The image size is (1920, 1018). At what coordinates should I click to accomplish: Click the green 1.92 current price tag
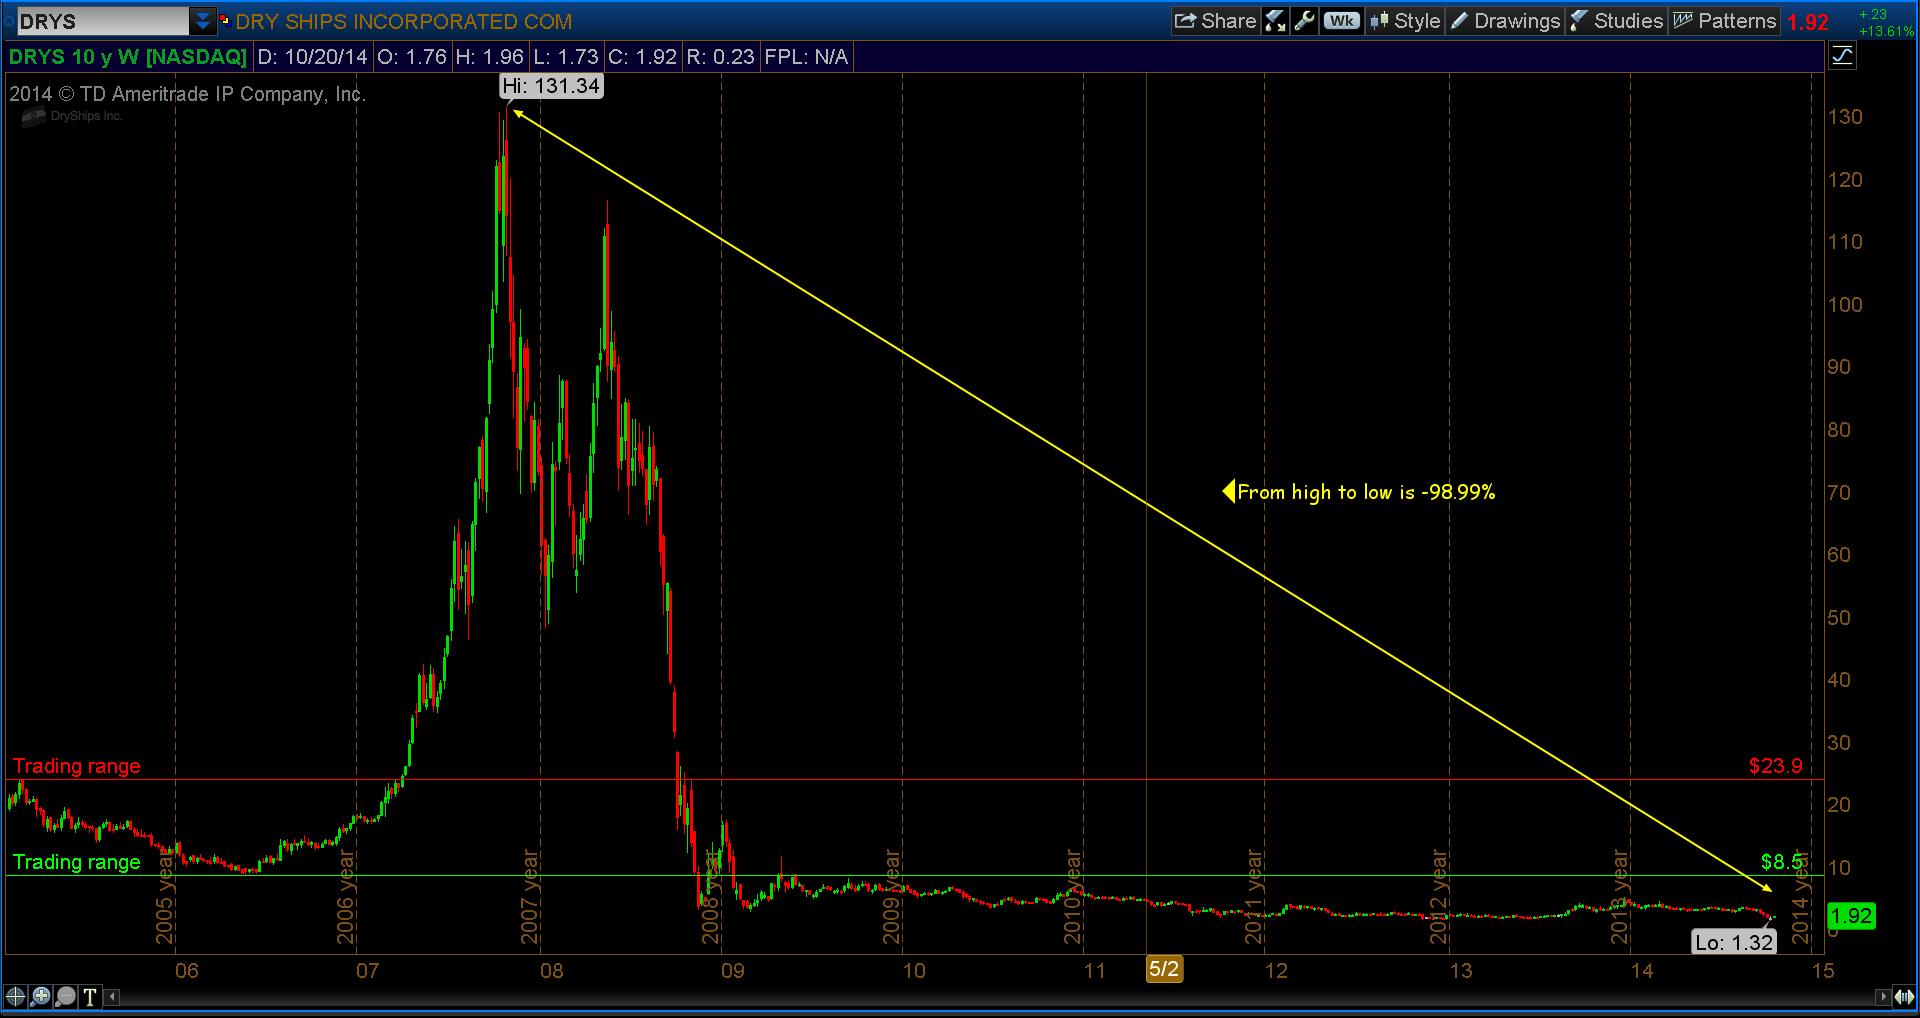coord(1850,915)
